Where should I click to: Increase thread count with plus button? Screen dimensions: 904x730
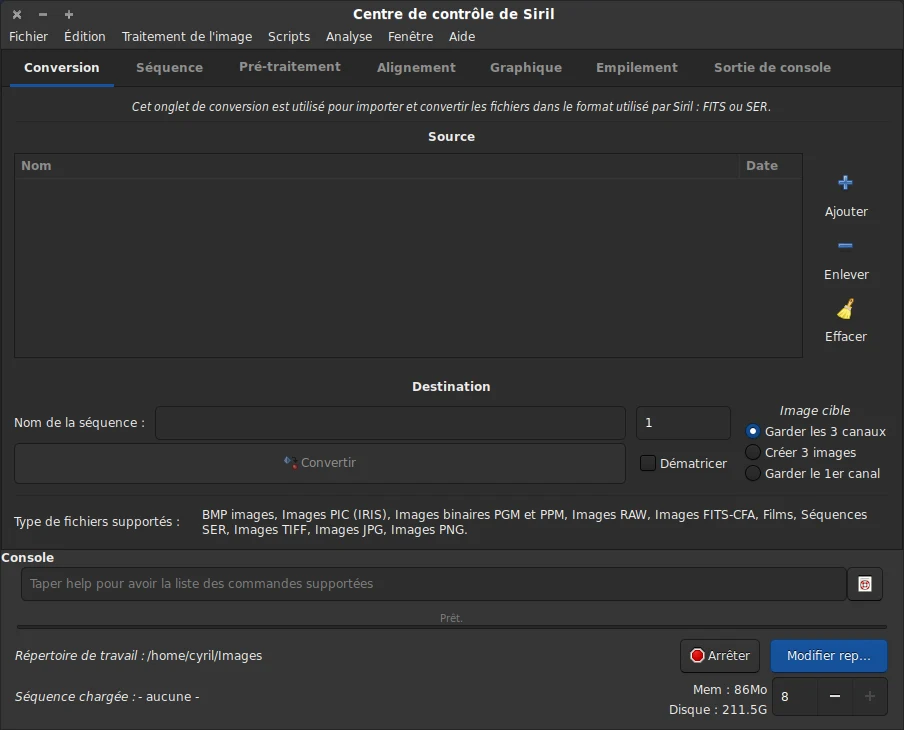[x=869, y=697]
